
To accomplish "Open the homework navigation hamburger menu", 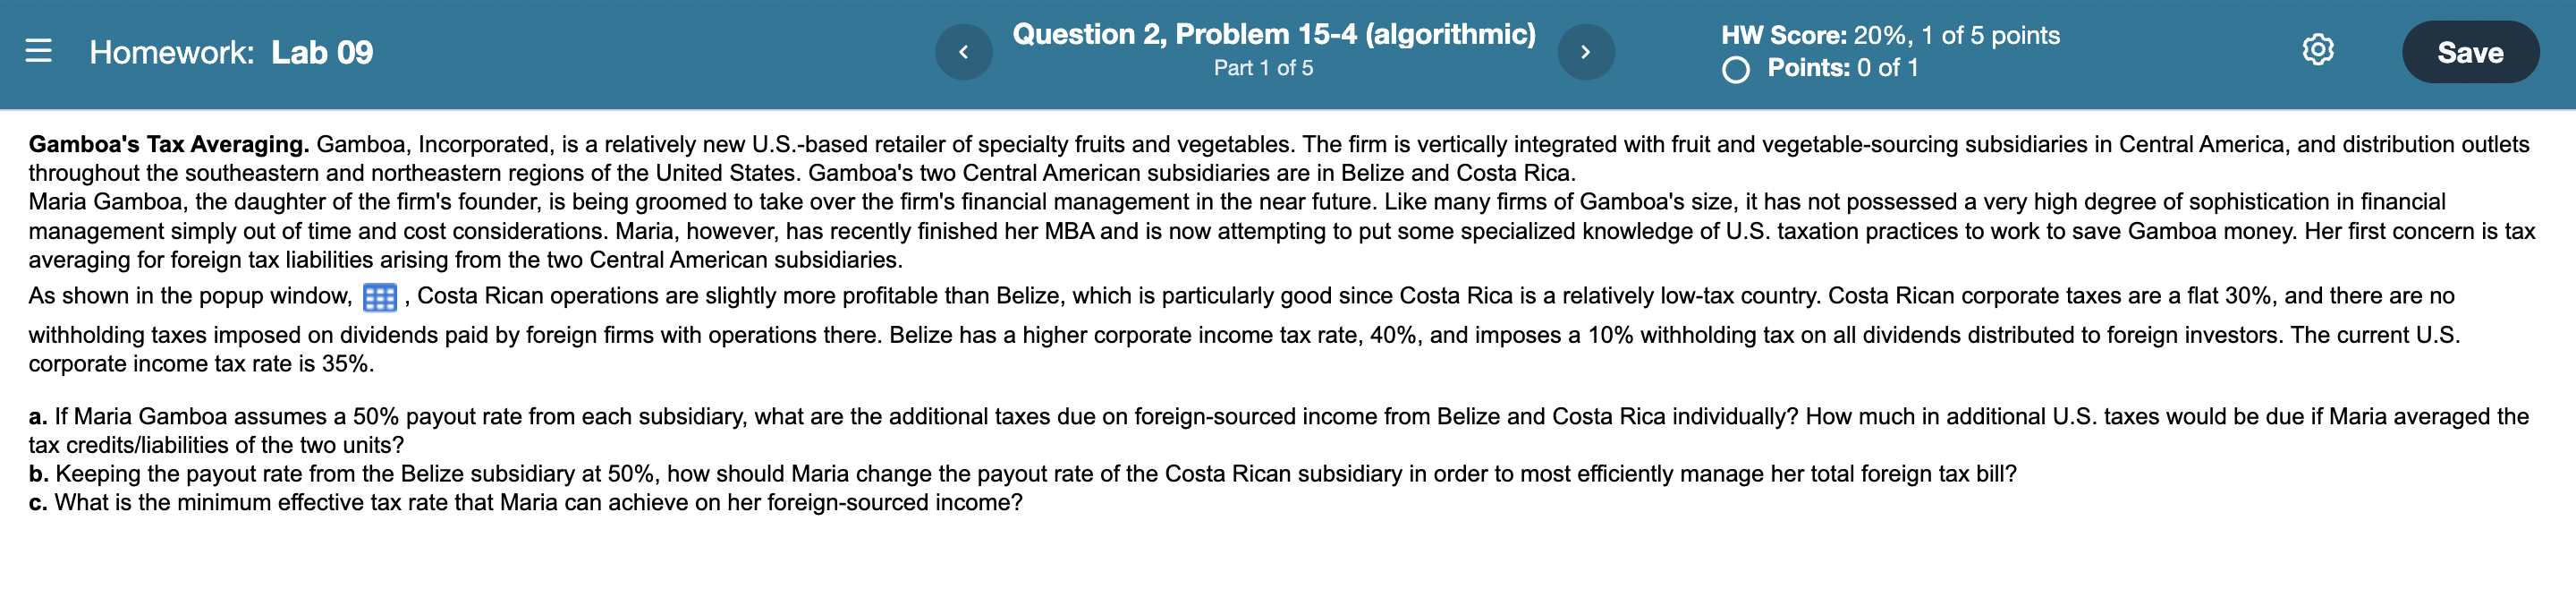I will (x=39, y=52).
